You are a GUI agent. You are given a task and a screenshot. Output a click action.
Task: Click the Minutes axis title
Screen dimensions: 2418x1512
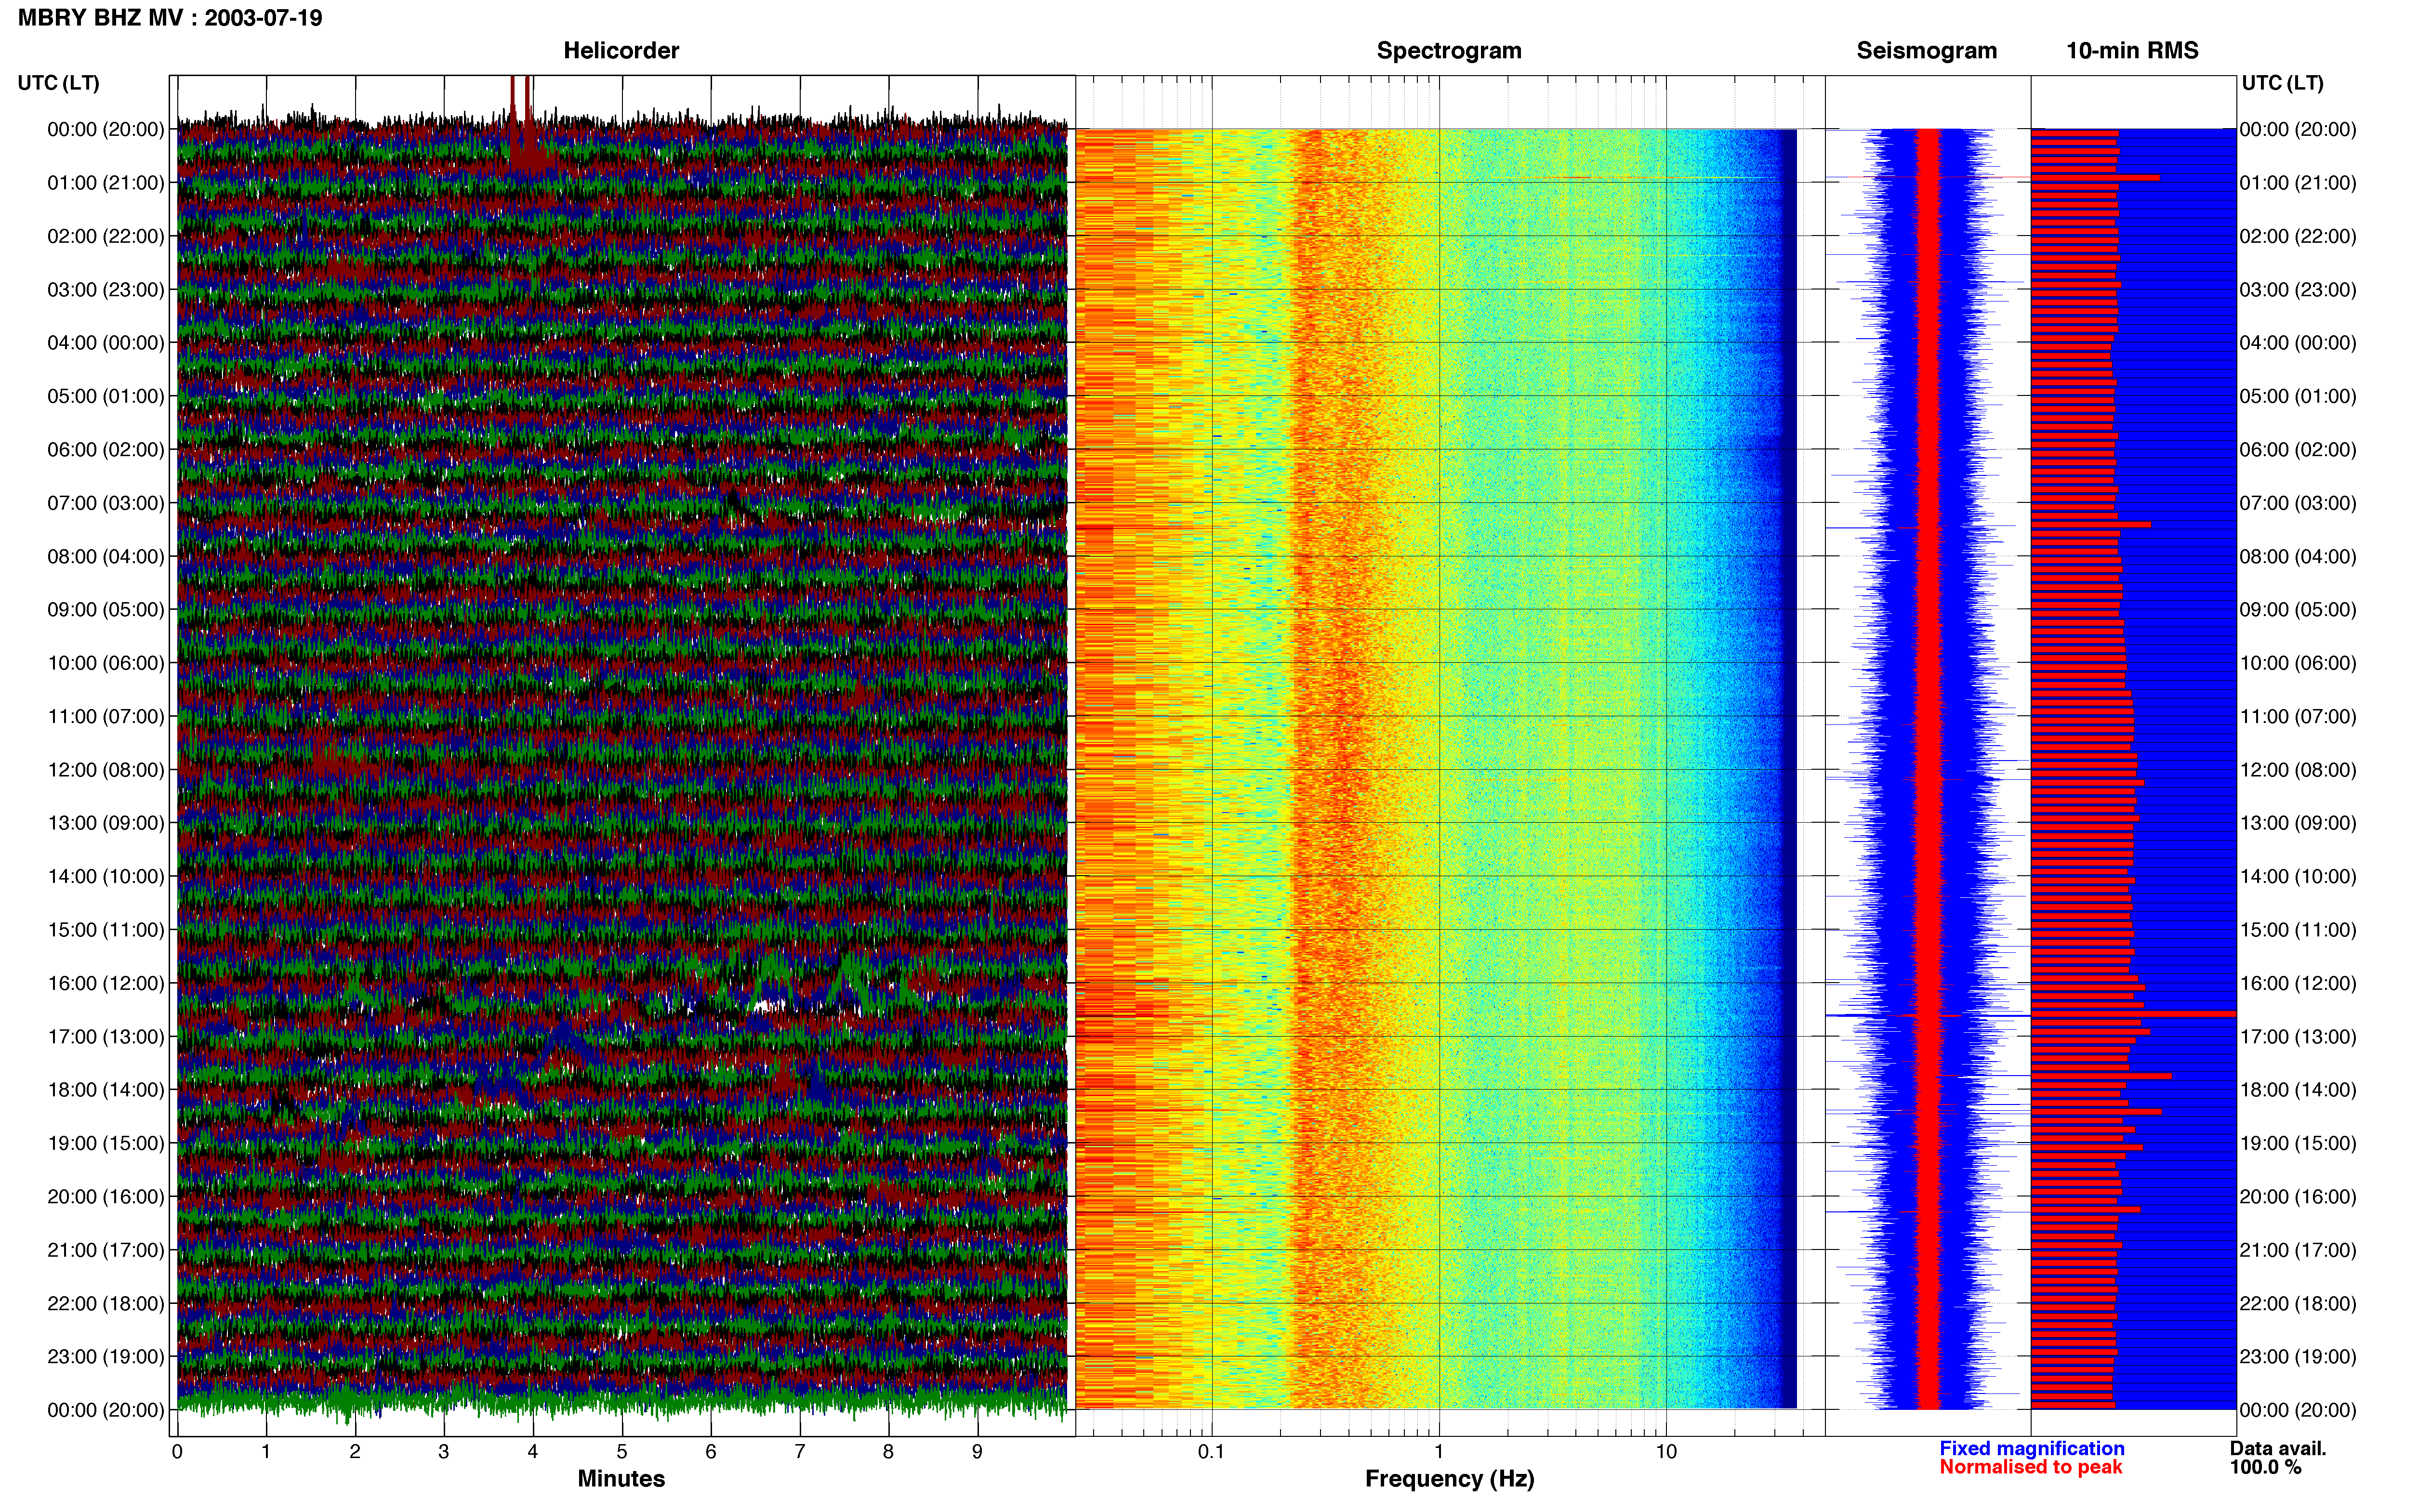[x=621, y=1479]
